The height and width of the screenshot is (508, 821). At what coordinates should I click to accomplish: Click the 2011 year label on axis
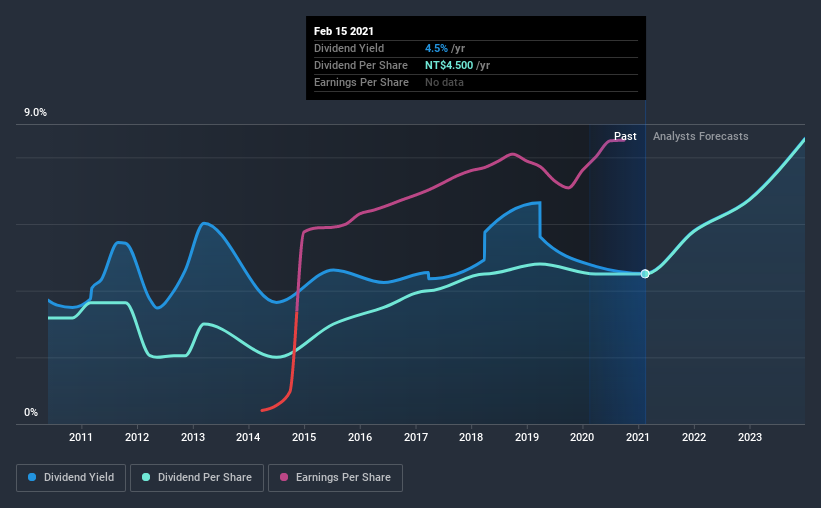coord(81,437)
